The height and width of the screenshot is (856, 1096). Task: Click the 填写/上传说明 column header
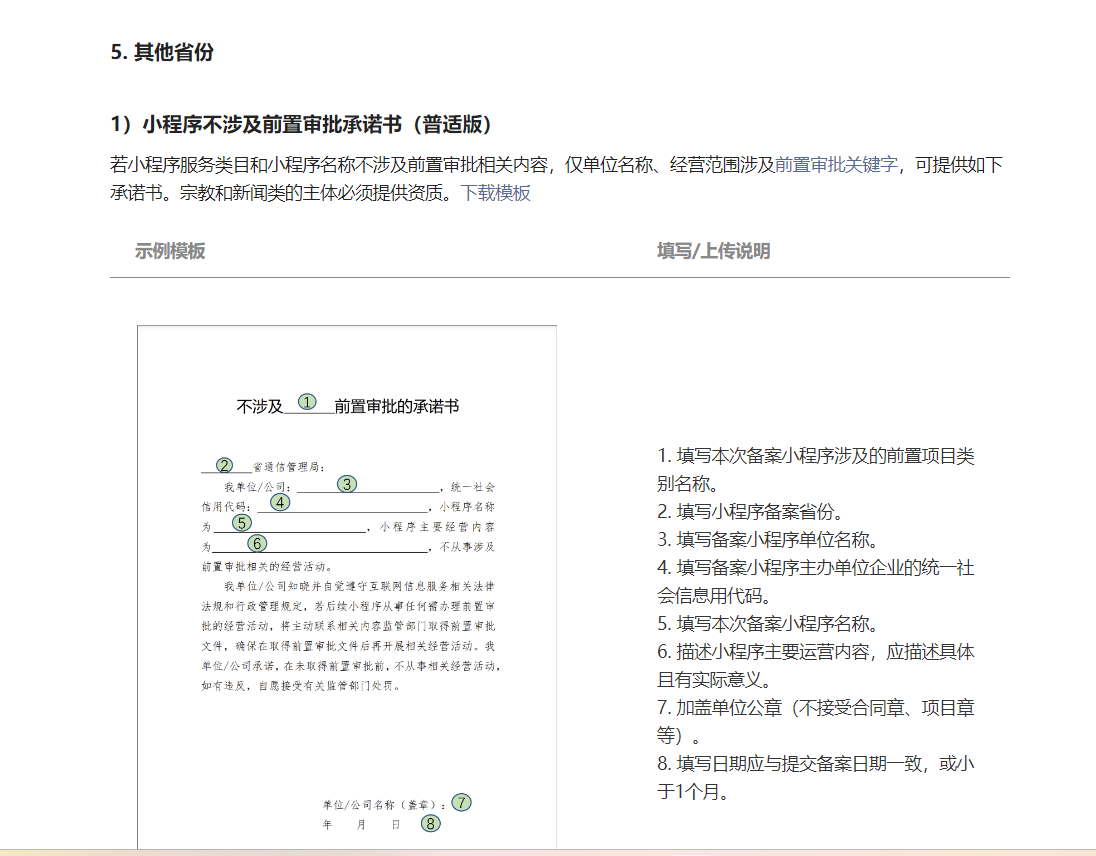pos(713,251)
